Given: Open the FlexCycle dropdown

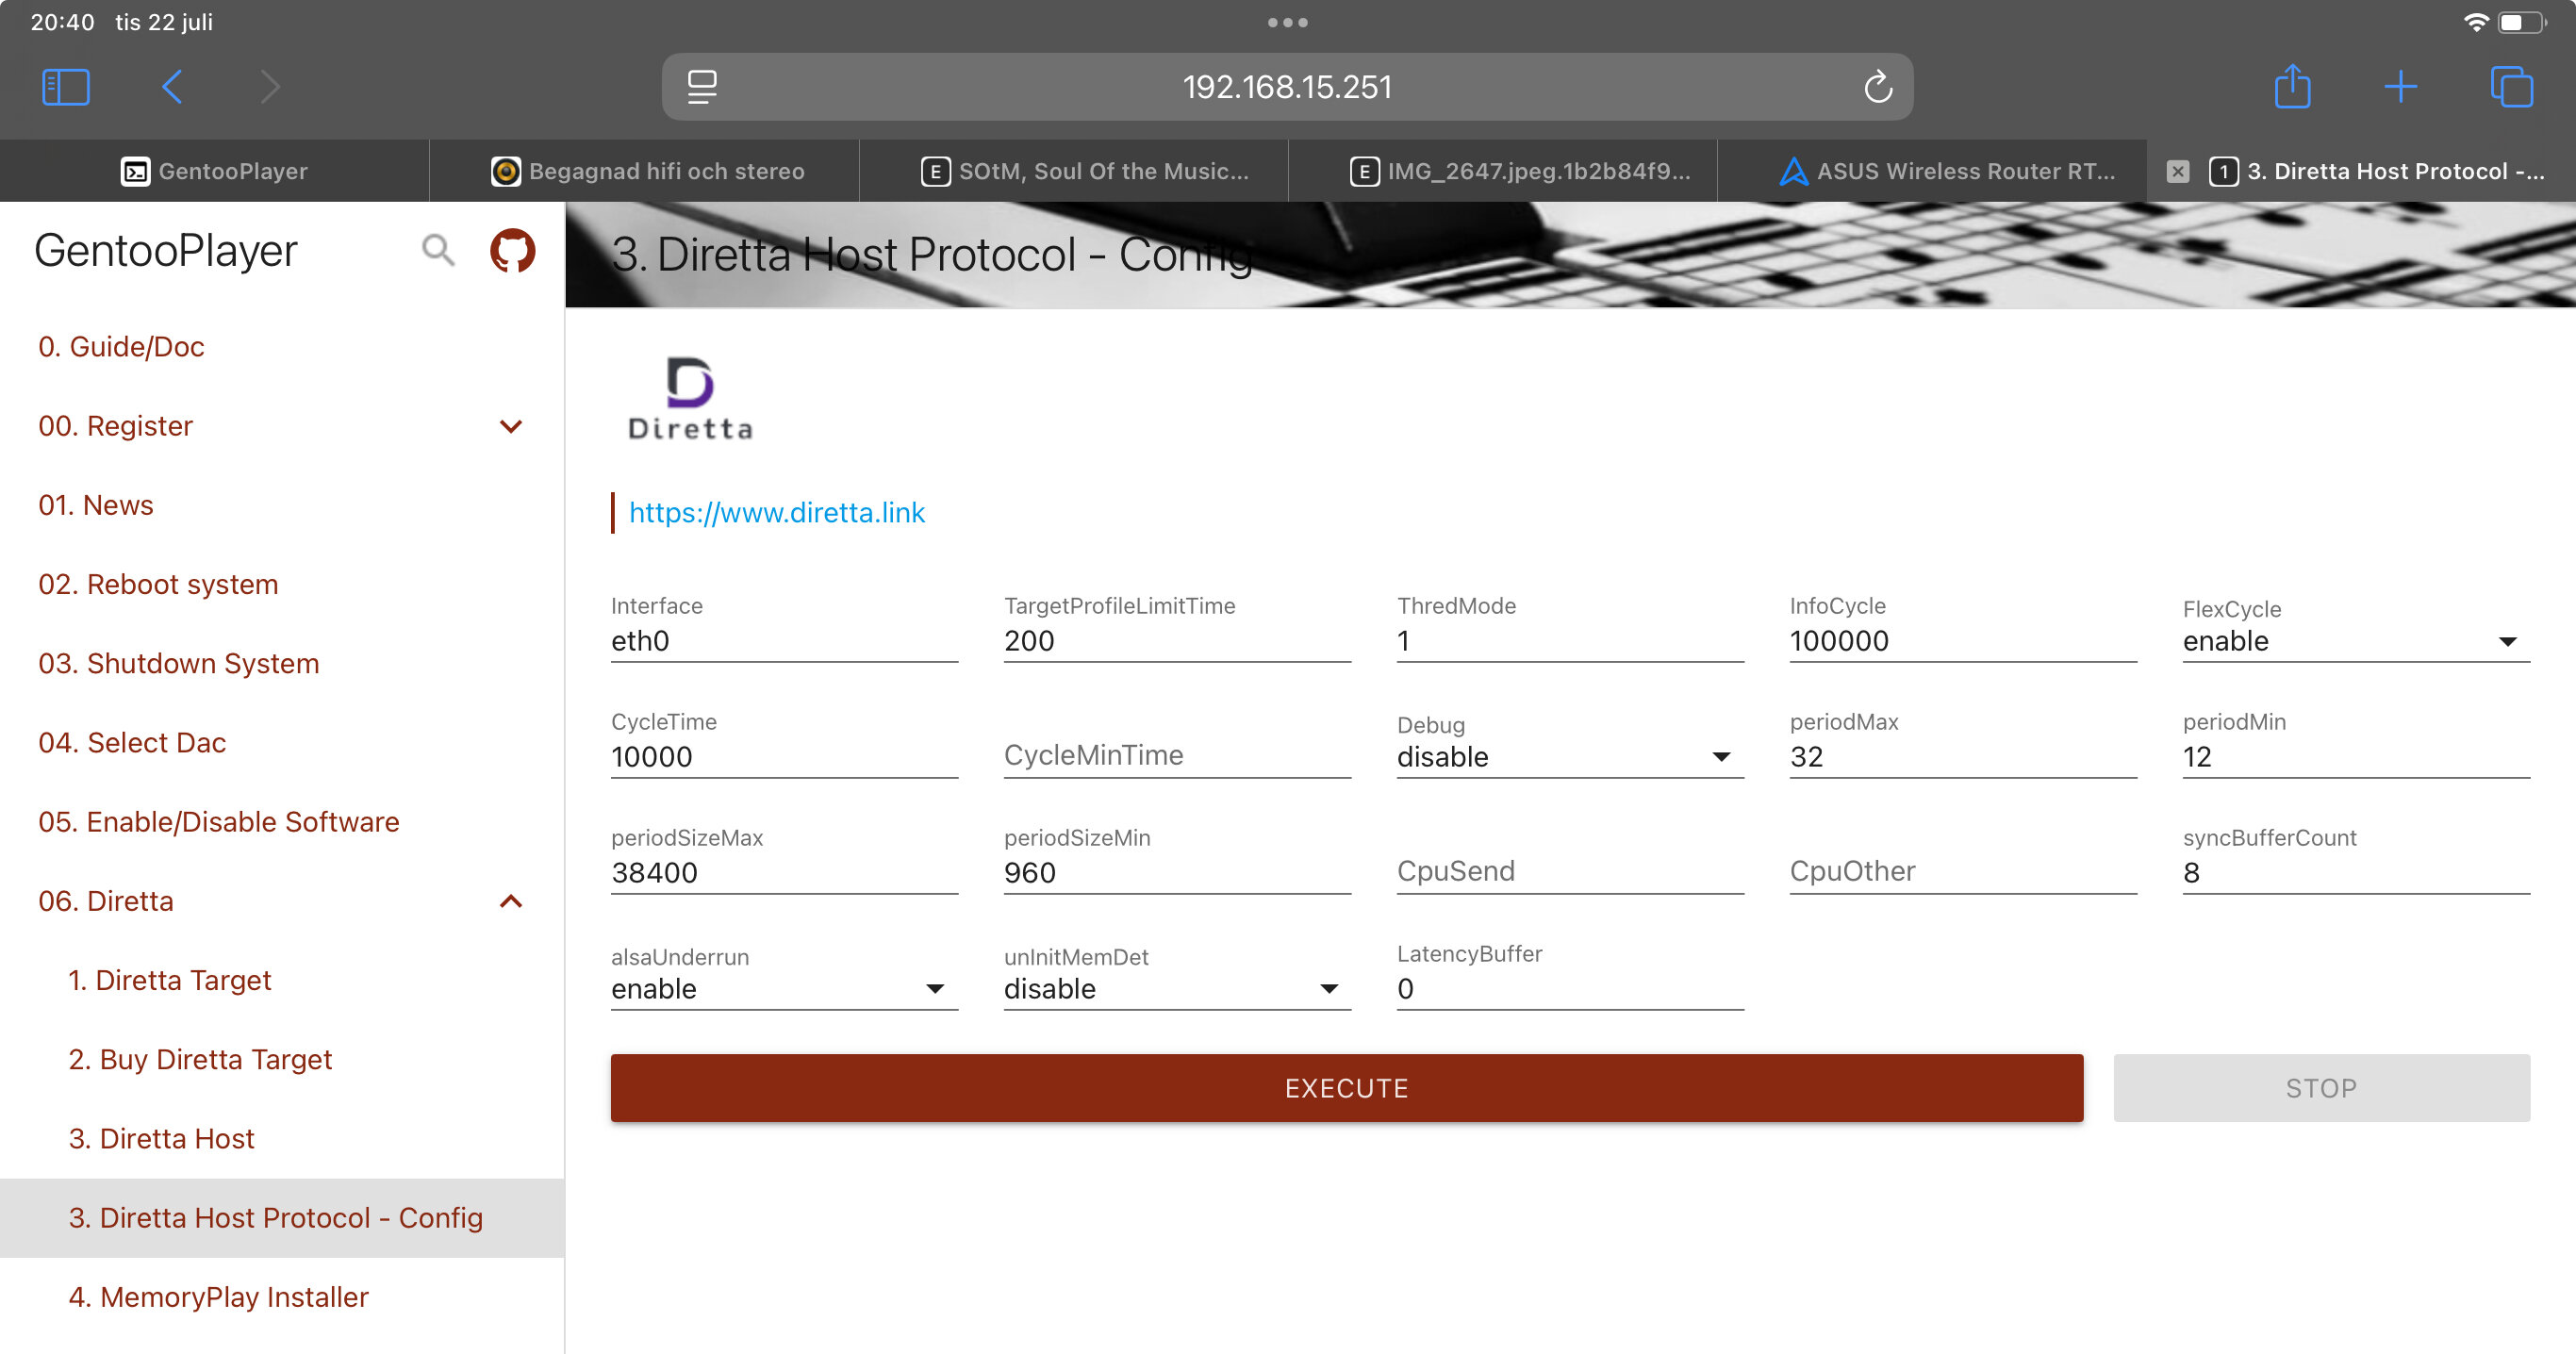Looking at the screenshot, I should tap(2355, 641).
